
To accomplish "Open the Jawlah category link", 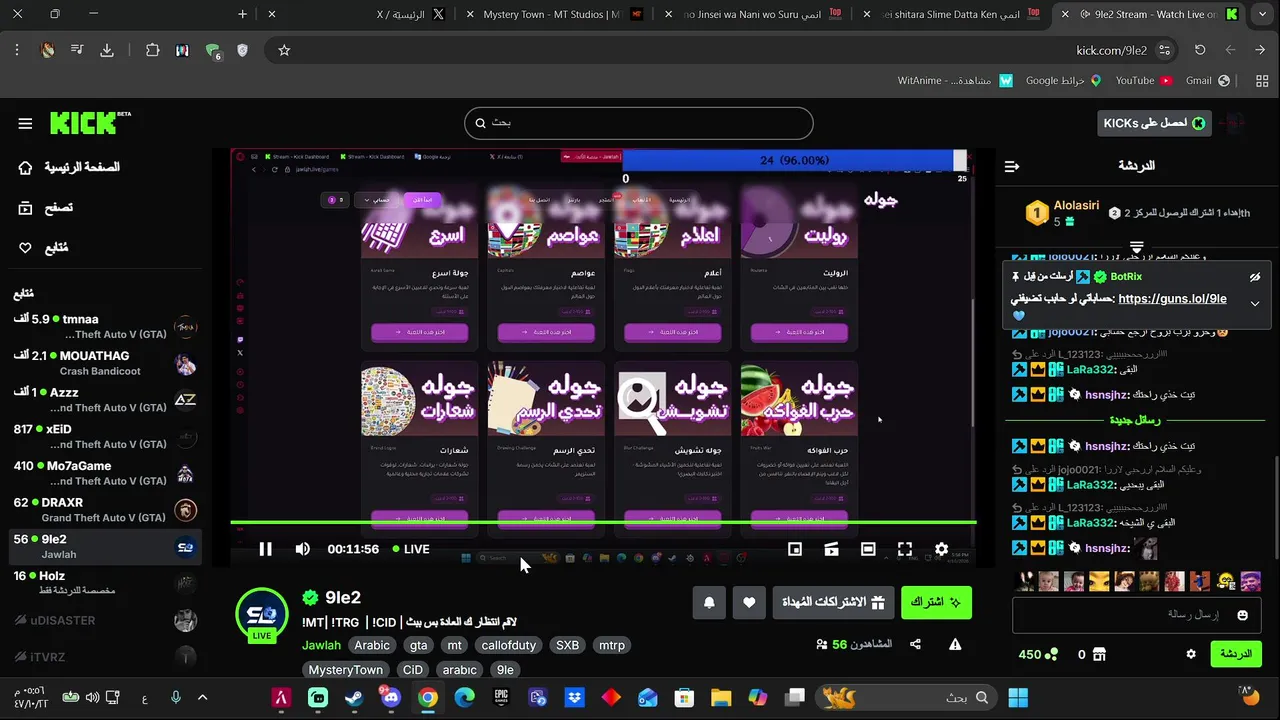I will [322, 645].
